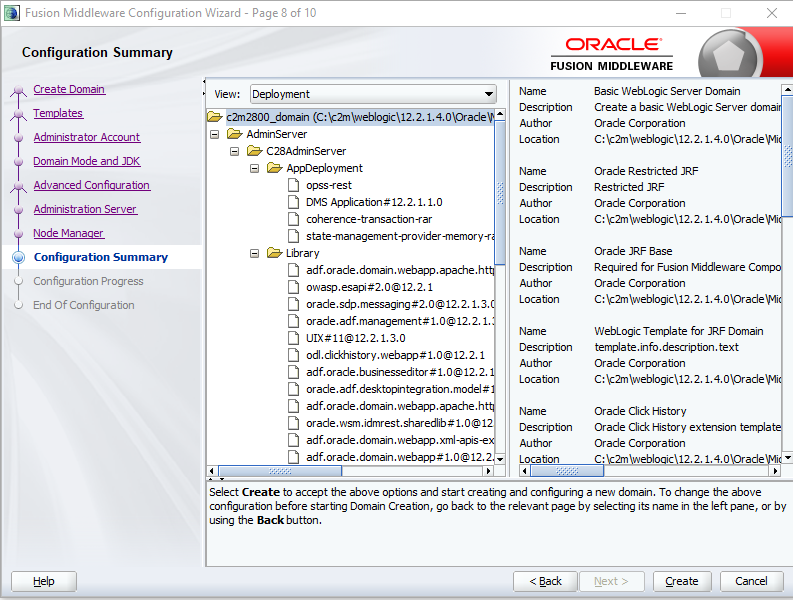Click the state-management-provider-memory file icon
This screenshot has height=600, width=793.
293,236
